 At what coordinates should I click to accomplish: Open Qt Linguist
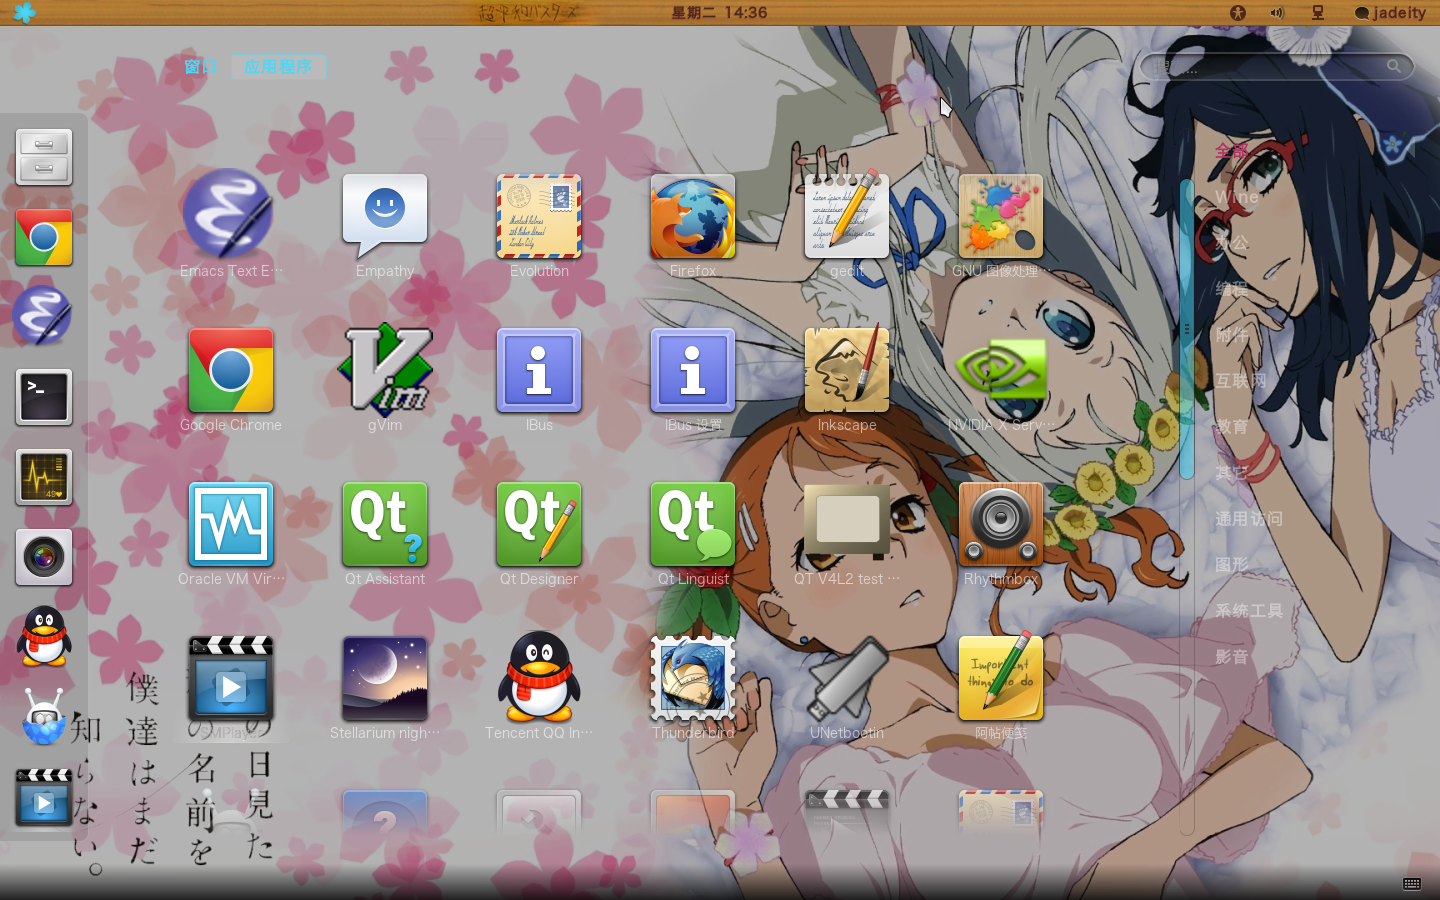693,532
